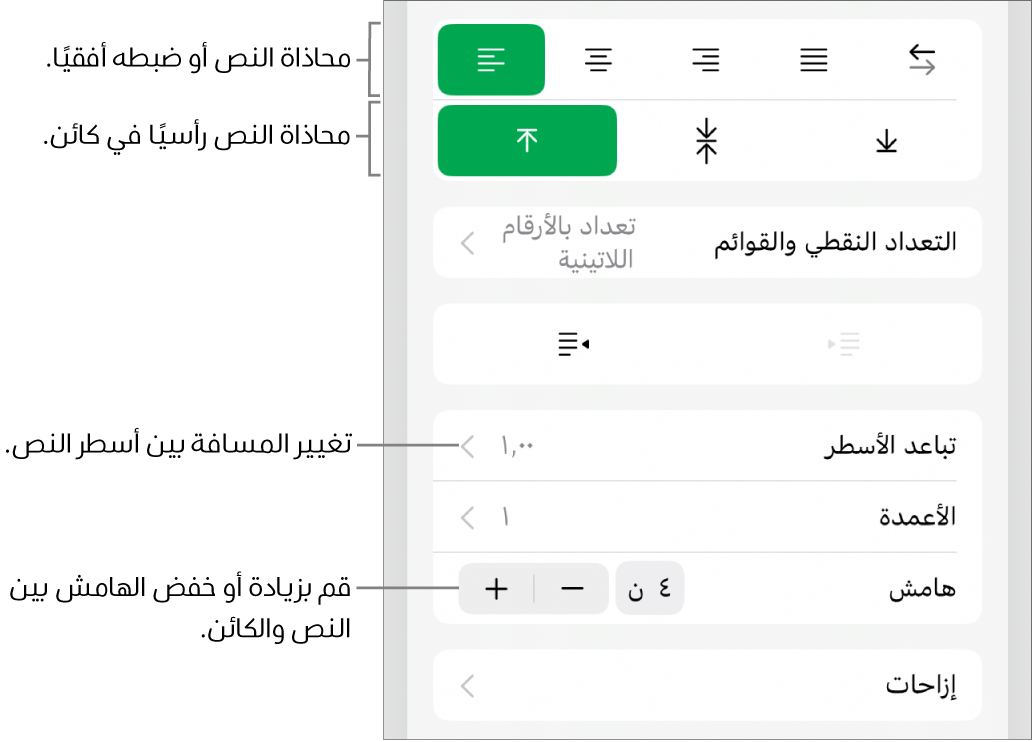Viewport: 1033px width, 742px height.
Task: Click the outdent list icon
Action: tap(573, 344)
